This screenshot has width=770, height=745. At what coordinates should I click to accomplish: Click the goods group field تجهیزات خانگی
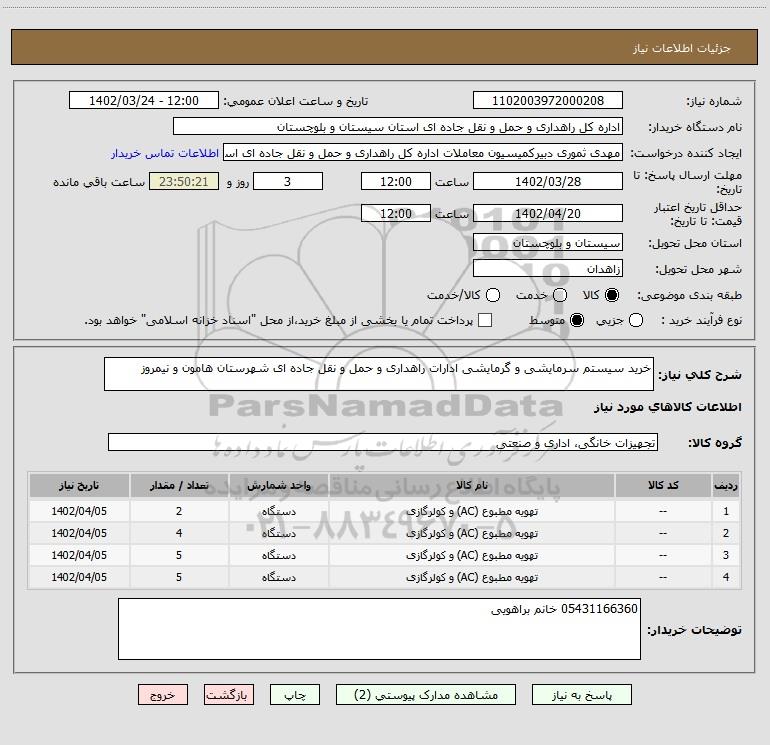383,442
